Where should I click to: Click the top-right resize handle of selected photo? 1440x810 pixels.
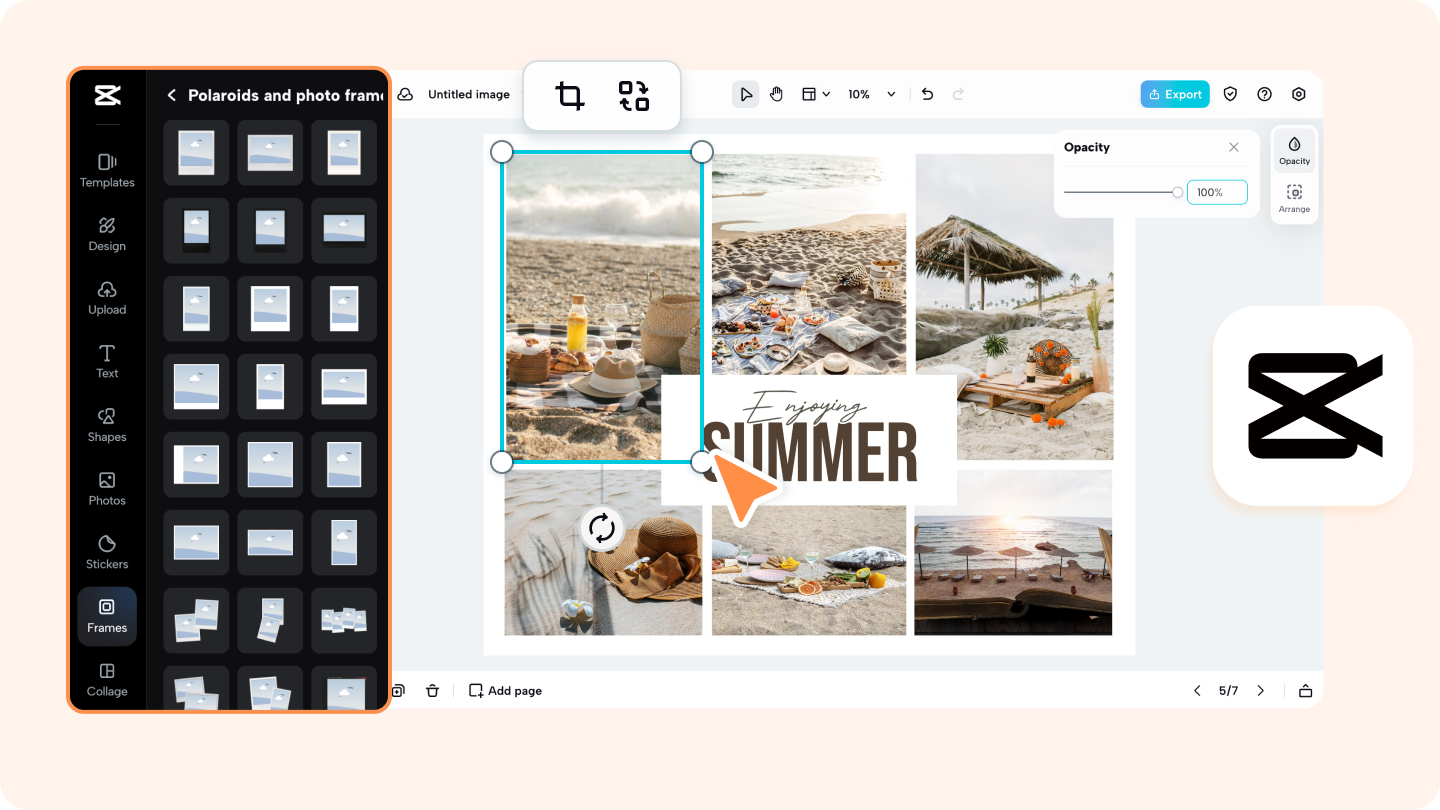click(702, 152)
